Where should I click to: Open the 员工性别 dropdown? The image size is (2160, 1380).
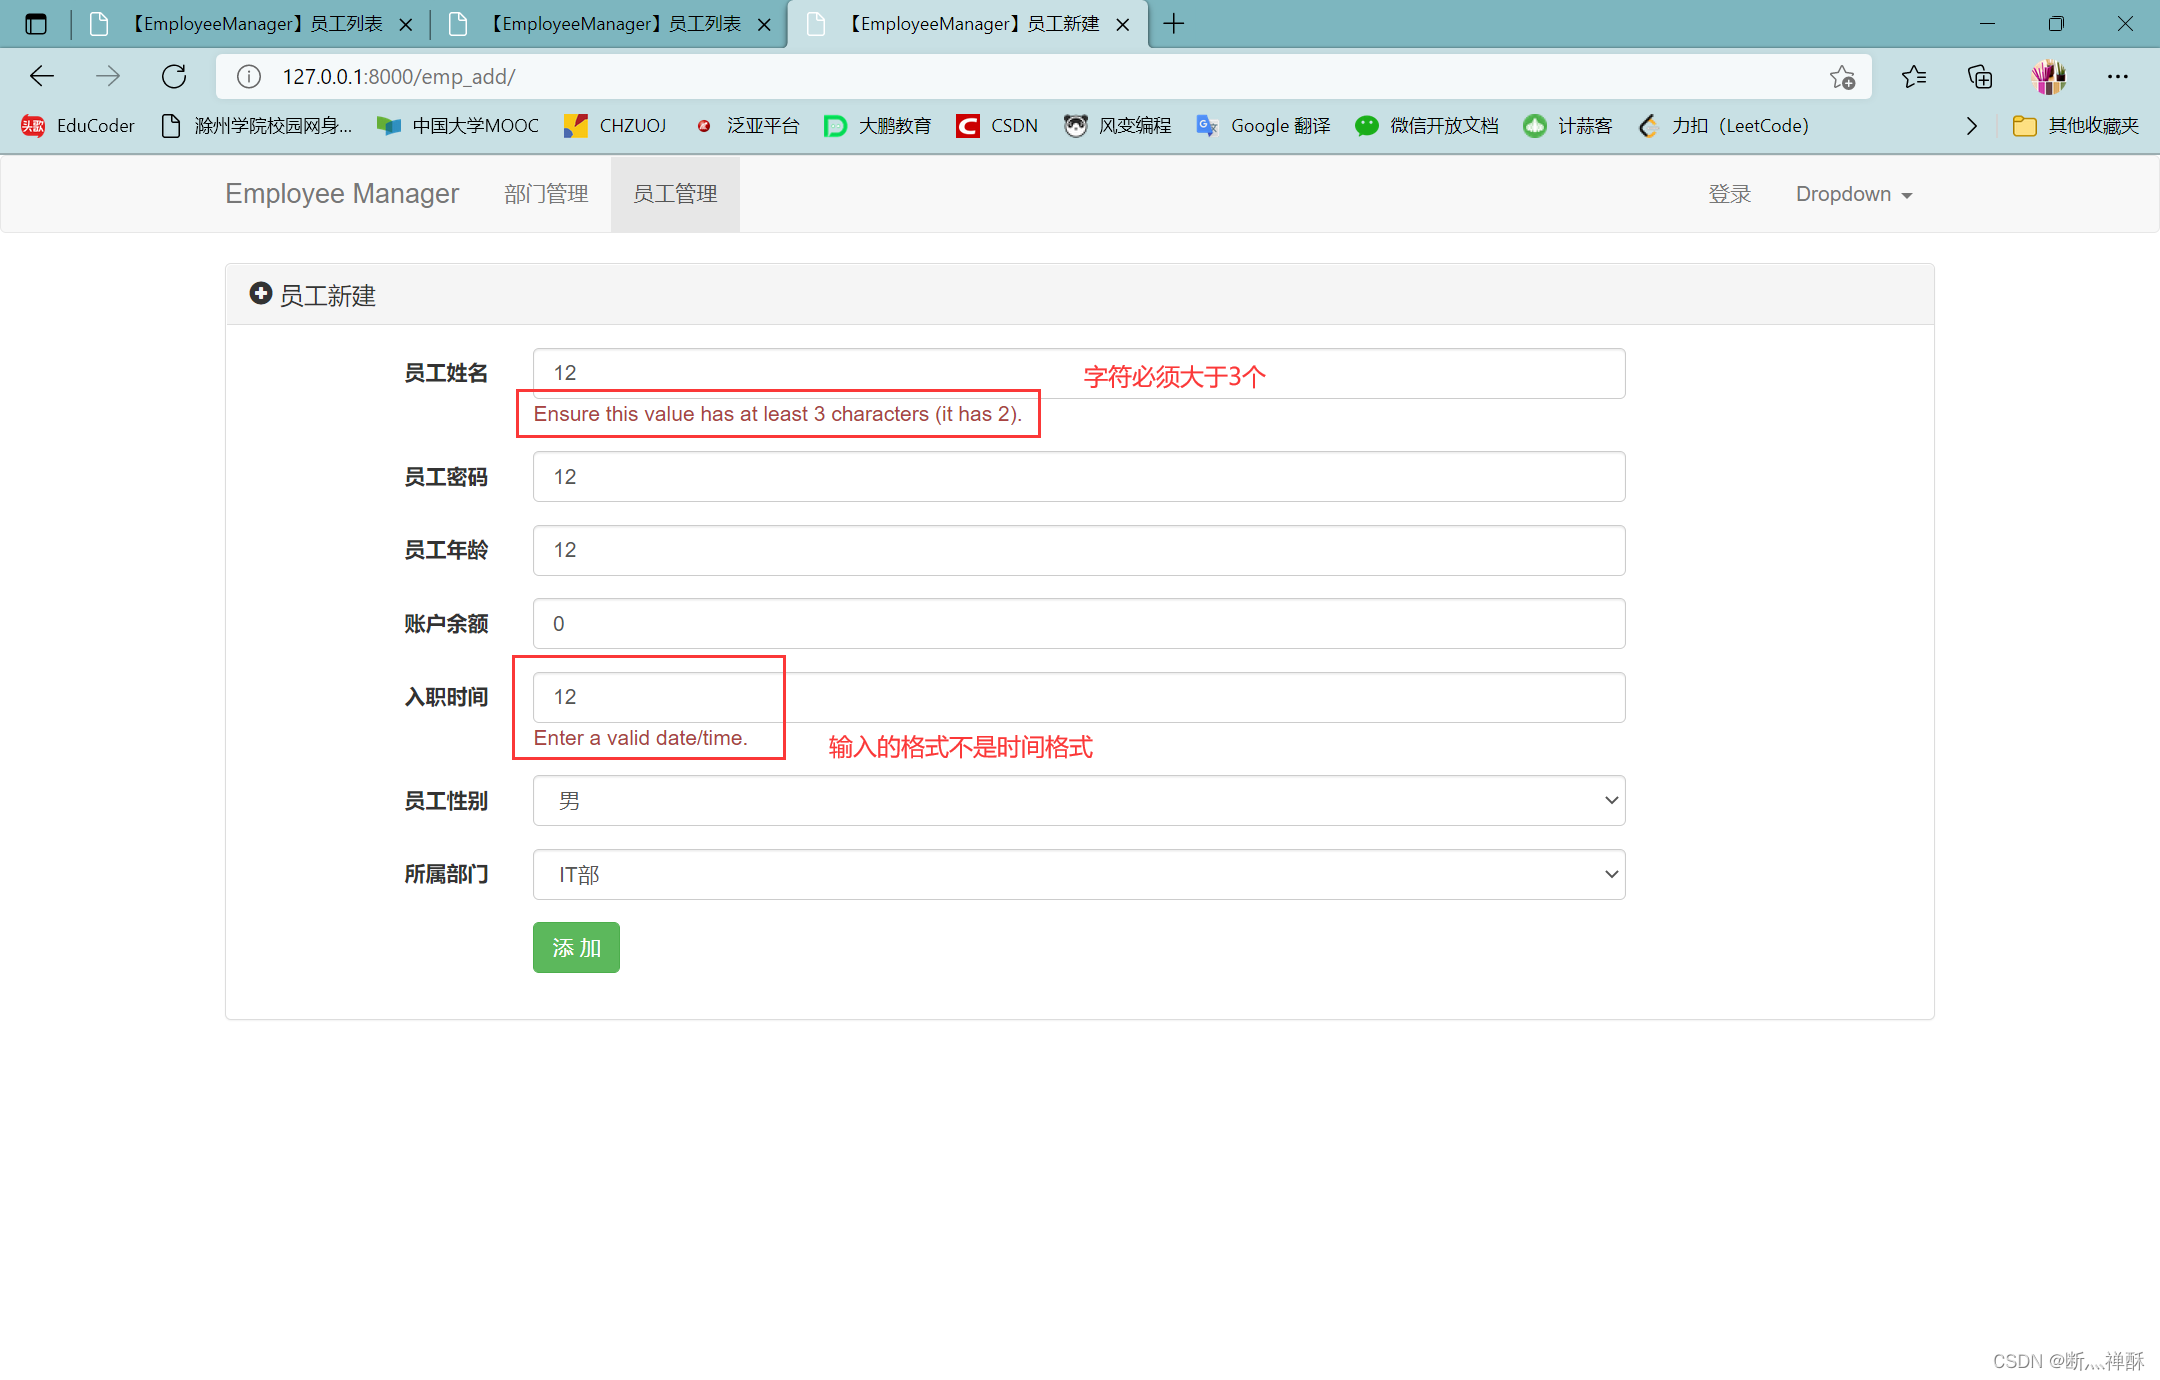(x=1079, y=801)
